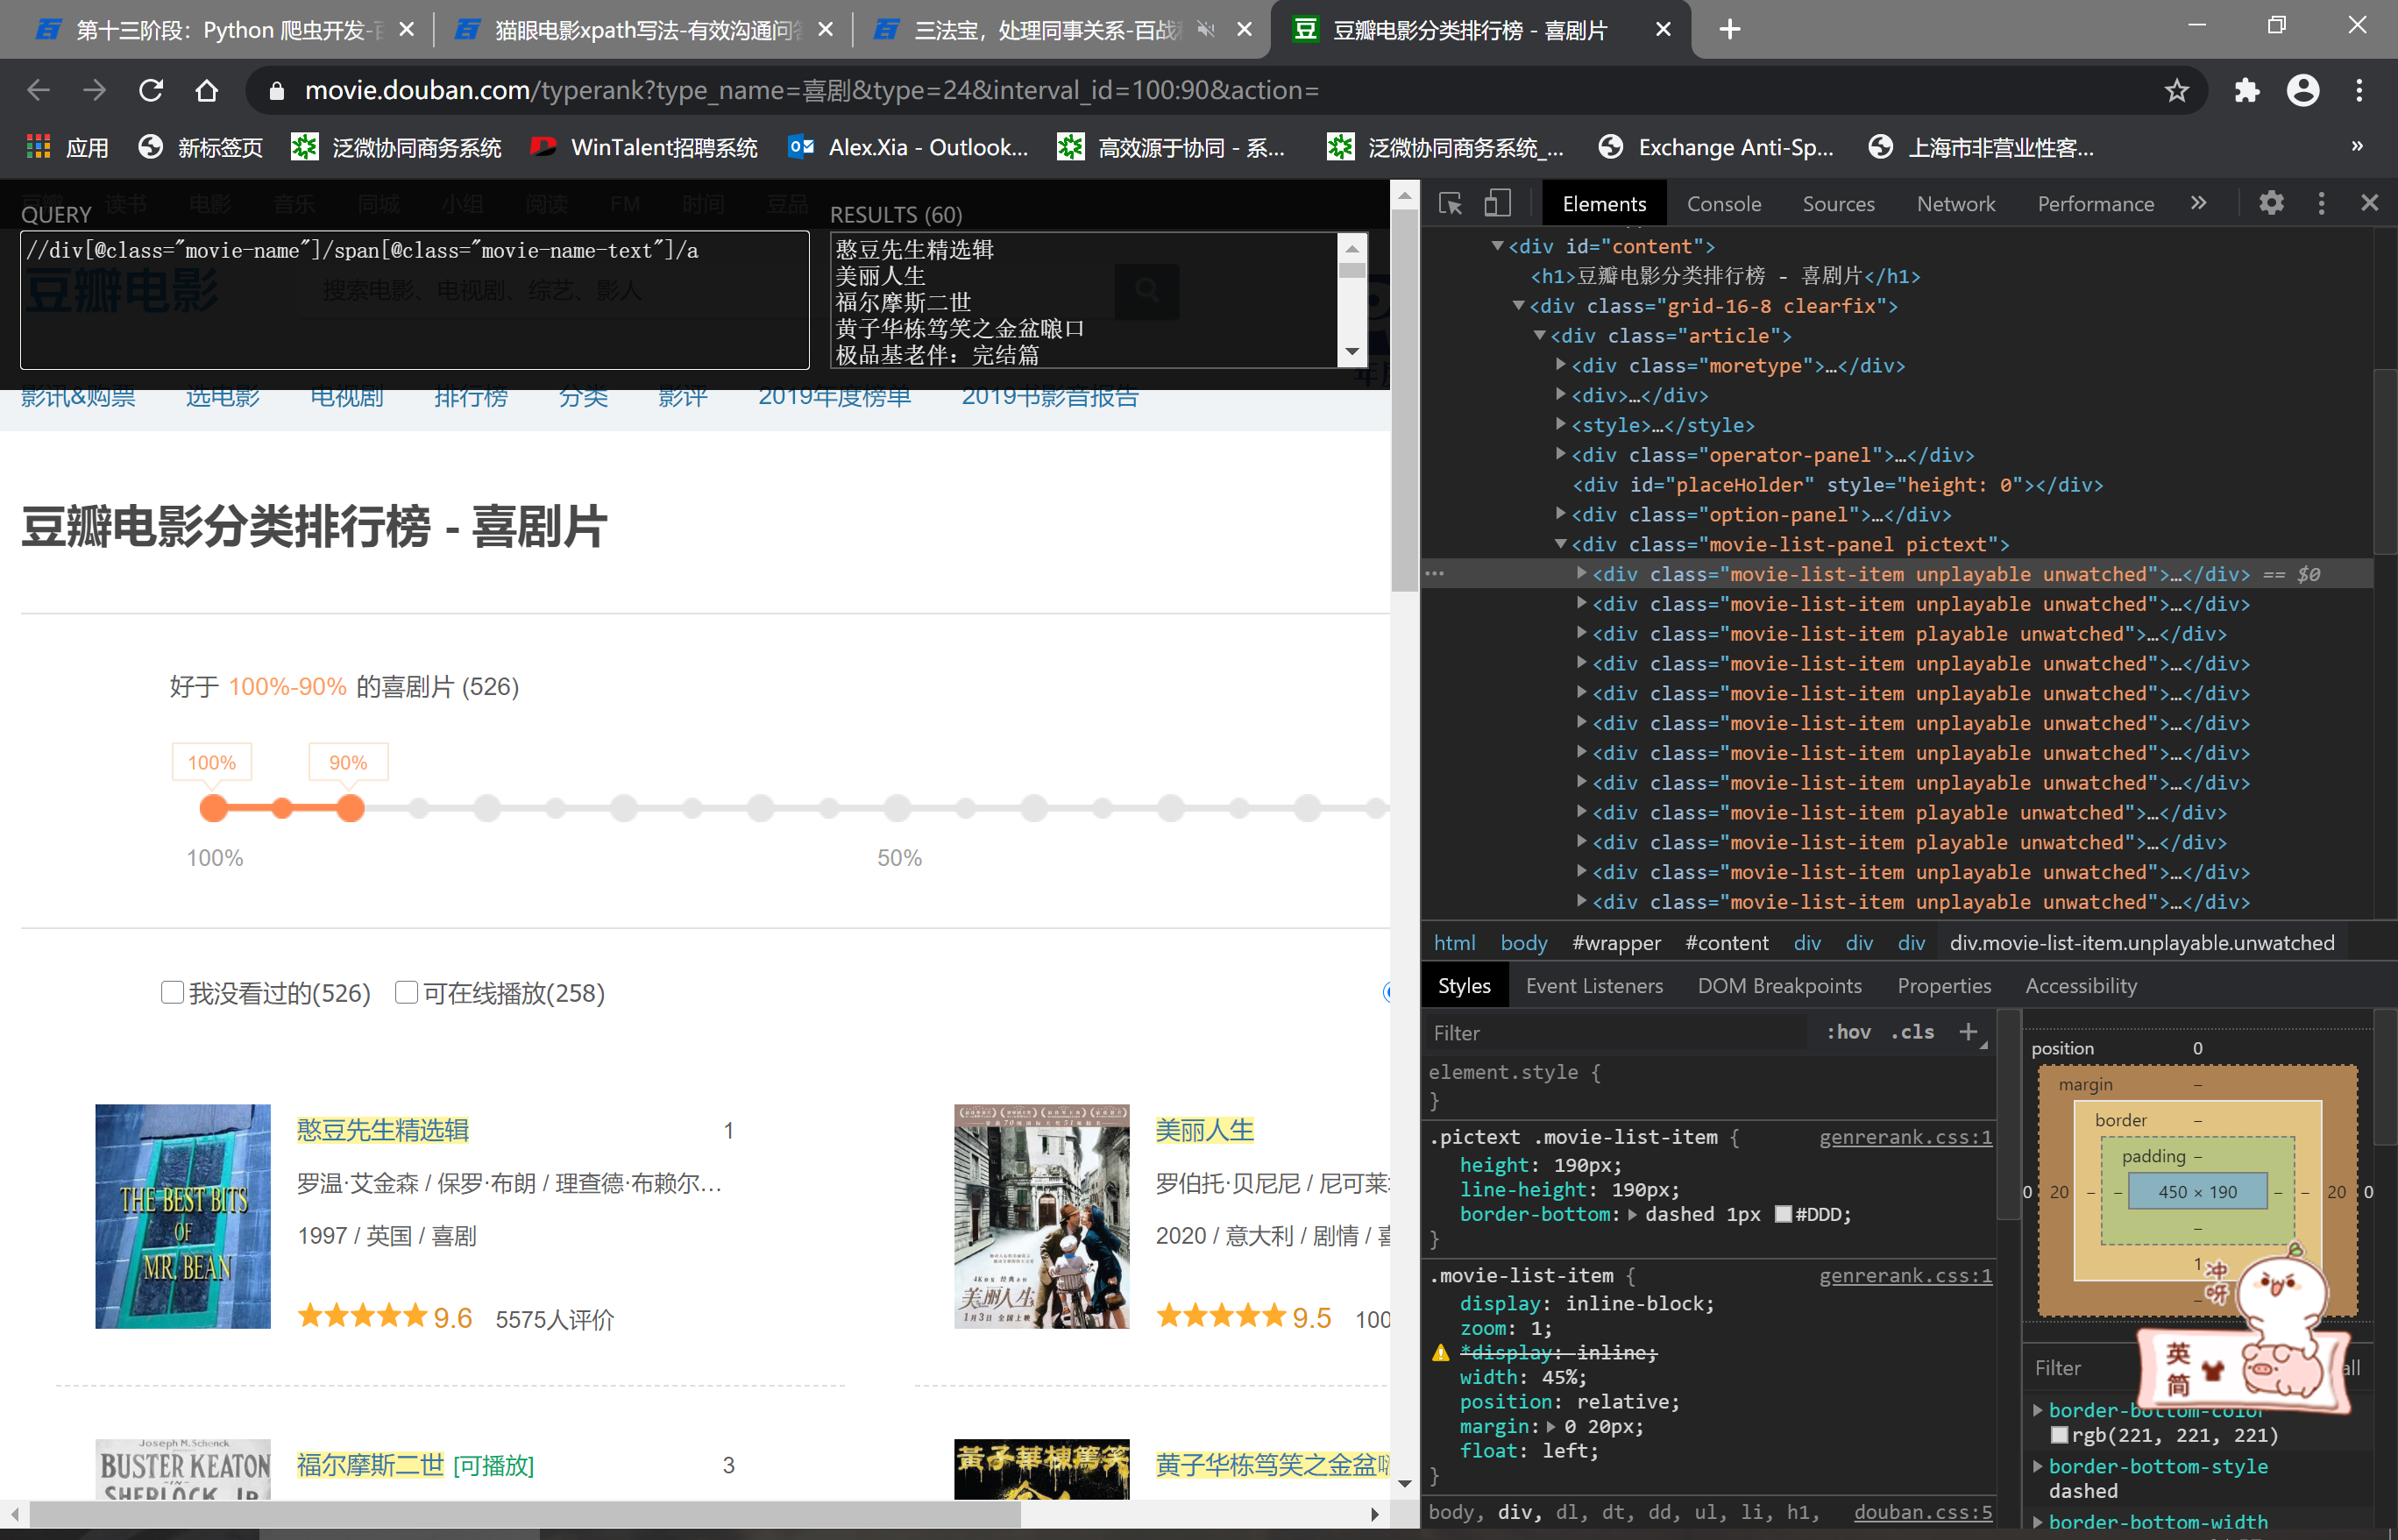Toggle the :hov element state
Viewport: 2398px width, 1540px height.
(x=1848, y=1032)
